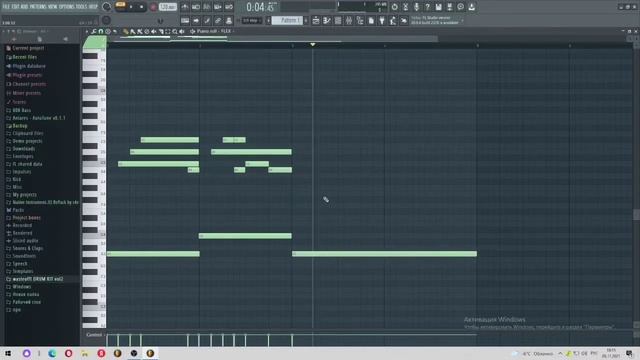
Task: Toggle multilink to controllers button
Action: (x=218, y=20)
